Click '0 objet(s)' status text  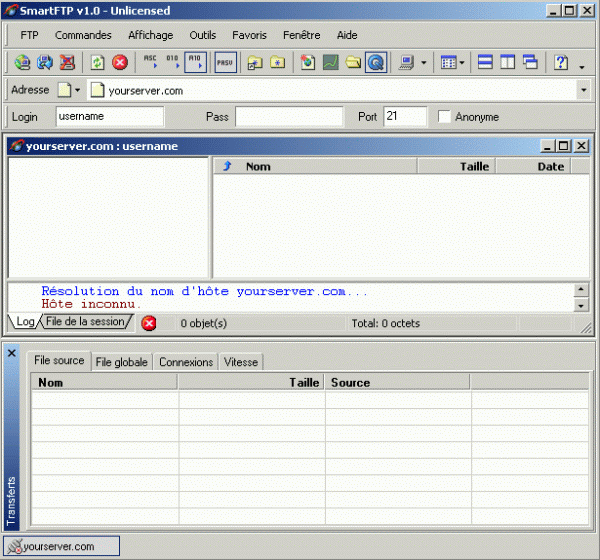click(x=204, y=323)
